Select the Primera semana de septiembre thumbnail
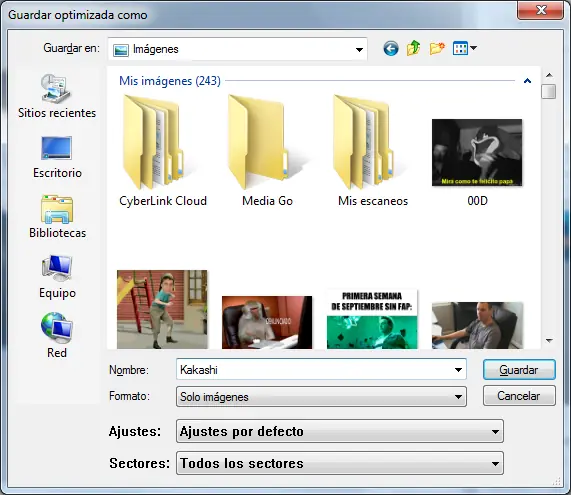 [372, 319]
